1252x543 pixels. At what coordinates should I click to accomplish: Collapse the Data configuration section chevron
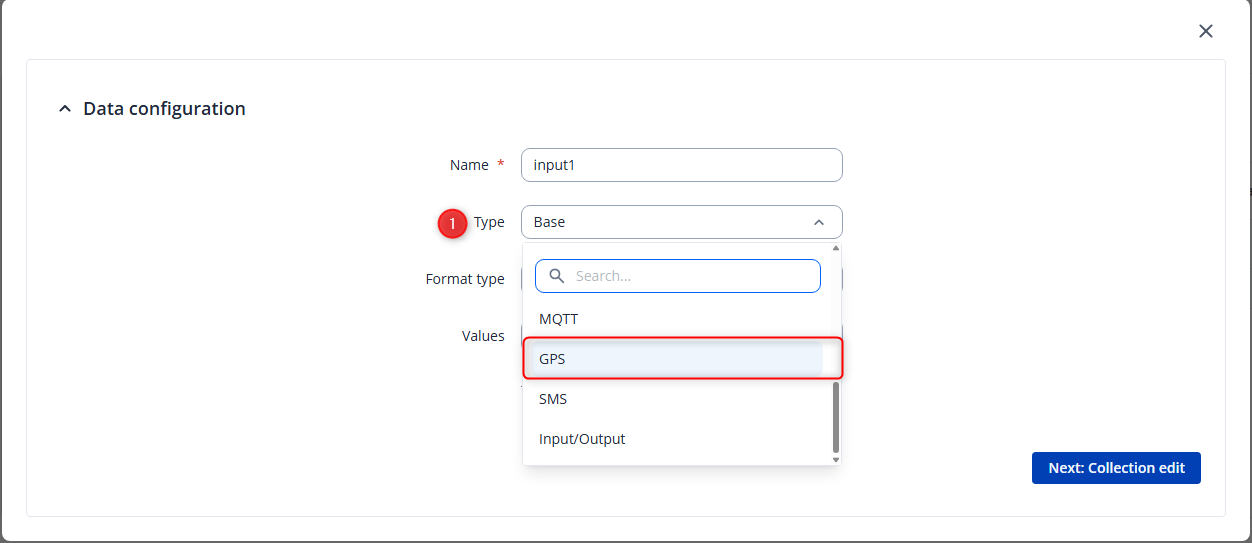tap(65, 109)
